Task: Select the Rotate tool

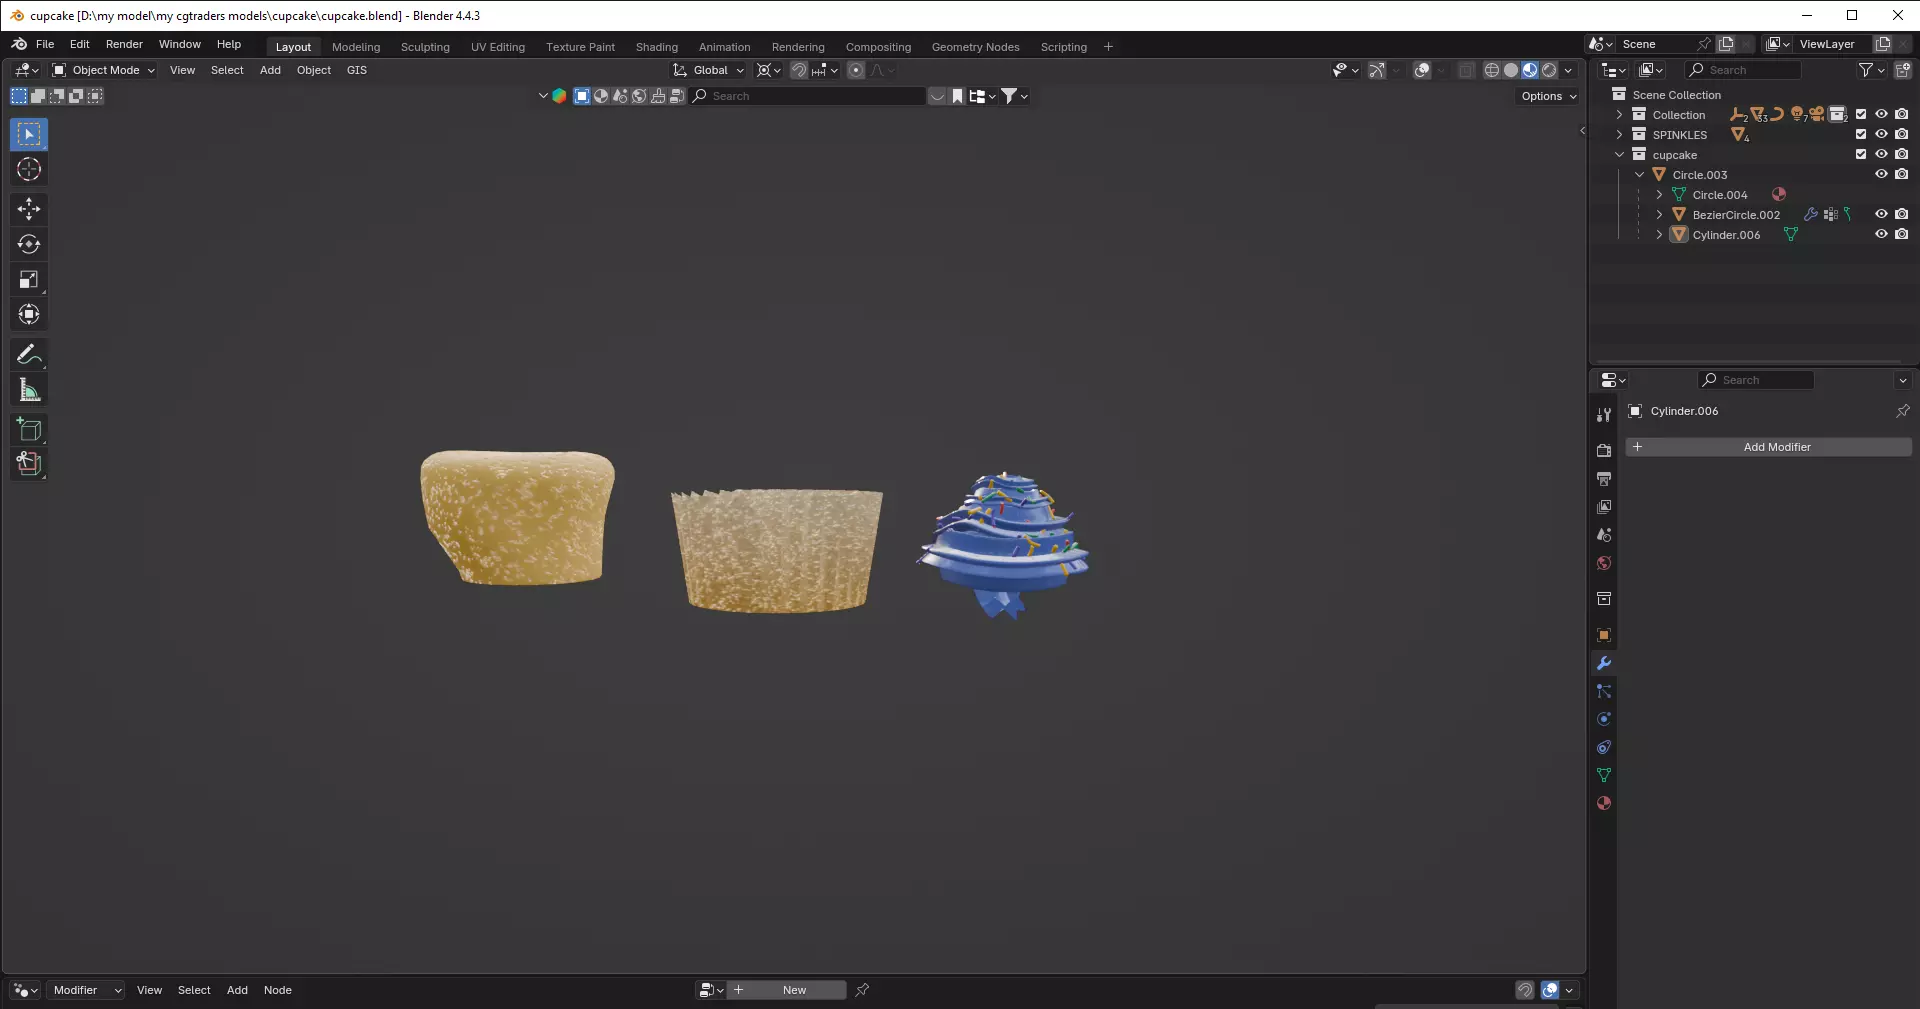Action: (29, 244)
